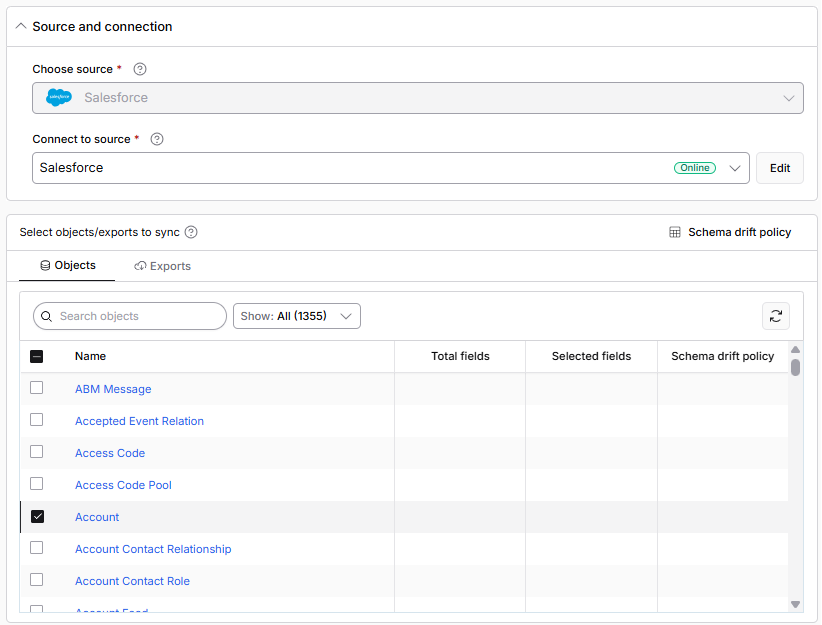
Task: Check the Access Code Pool checkbox
Action: click(37, 483)
